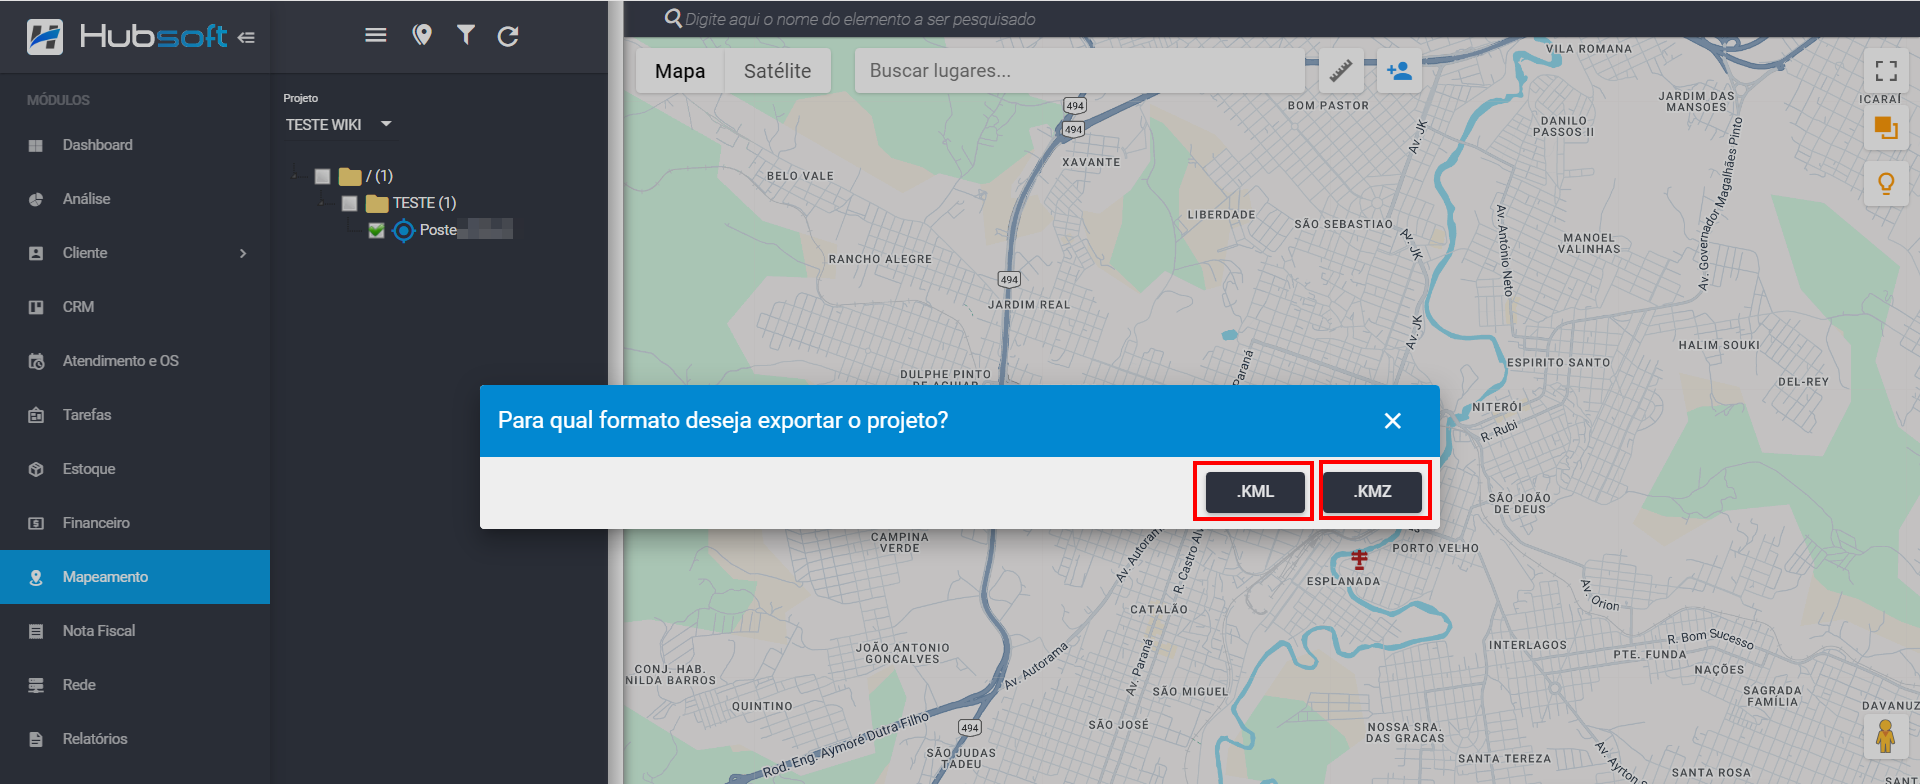Switch to Mapa view tab
This screenshot has height=784, width=1920.
tap(680, 71)
